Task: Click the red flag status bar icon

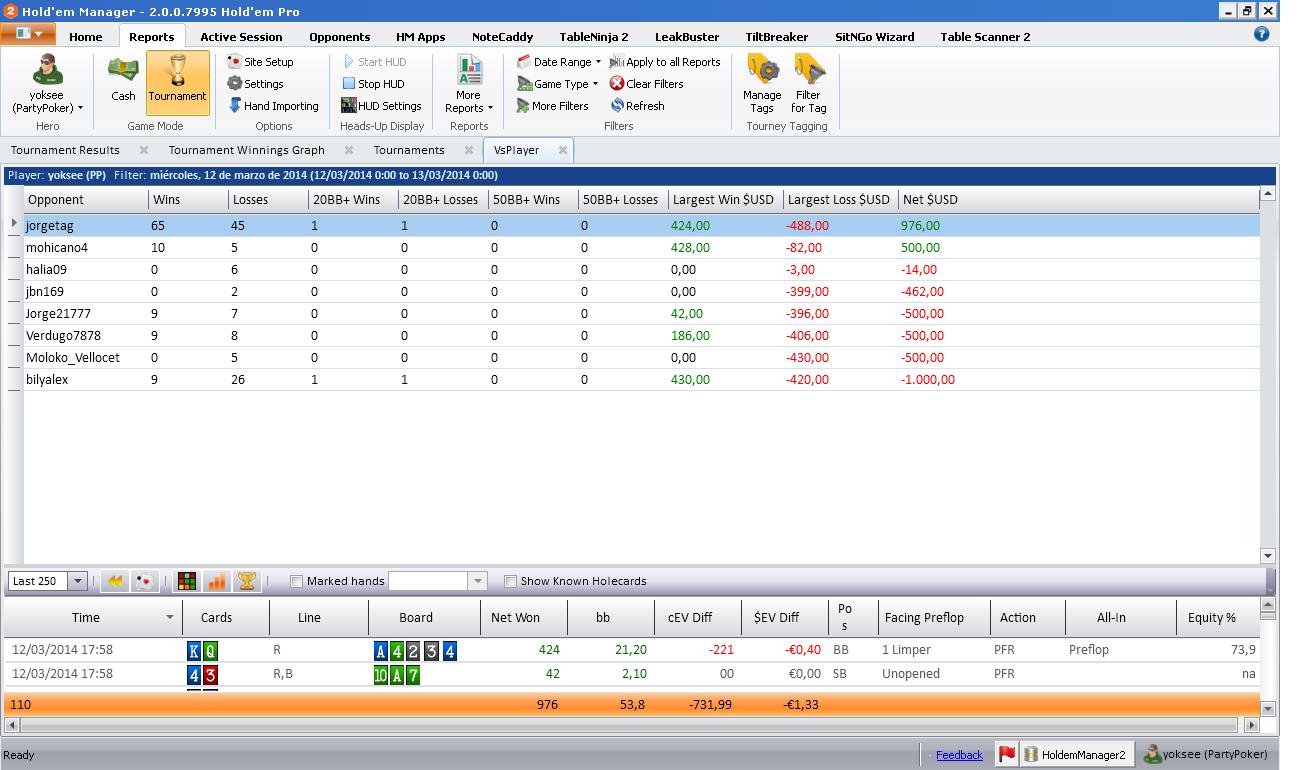Action: [x=1007, y=755]
